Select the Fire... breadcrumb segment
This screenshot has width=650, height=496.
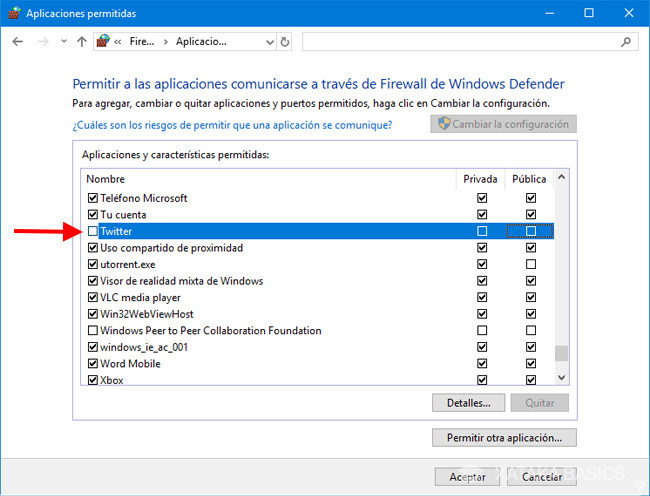point(142,41)
